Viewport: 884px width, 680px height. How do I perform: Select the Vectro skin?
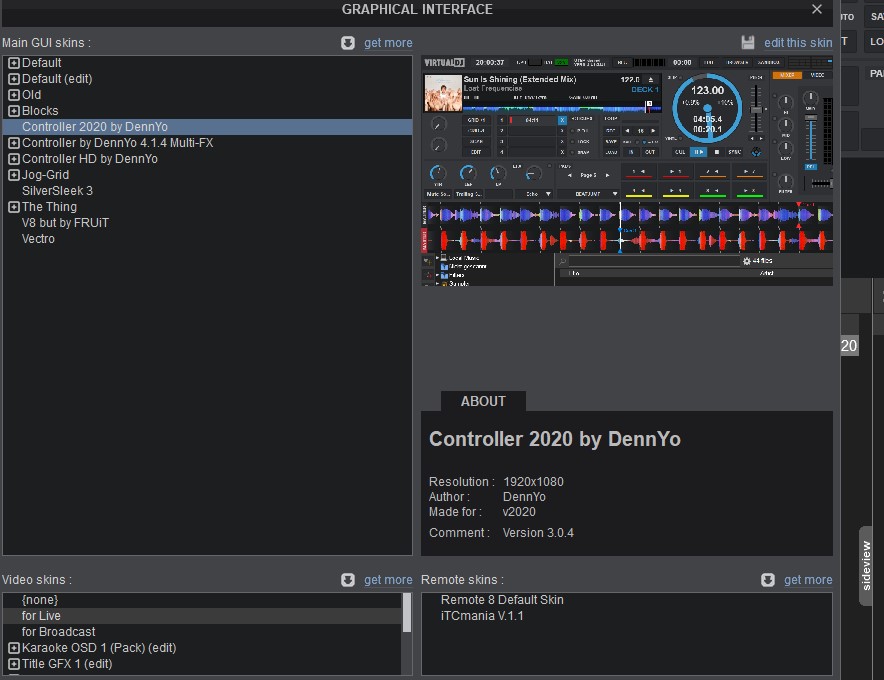tap(207, 239)
